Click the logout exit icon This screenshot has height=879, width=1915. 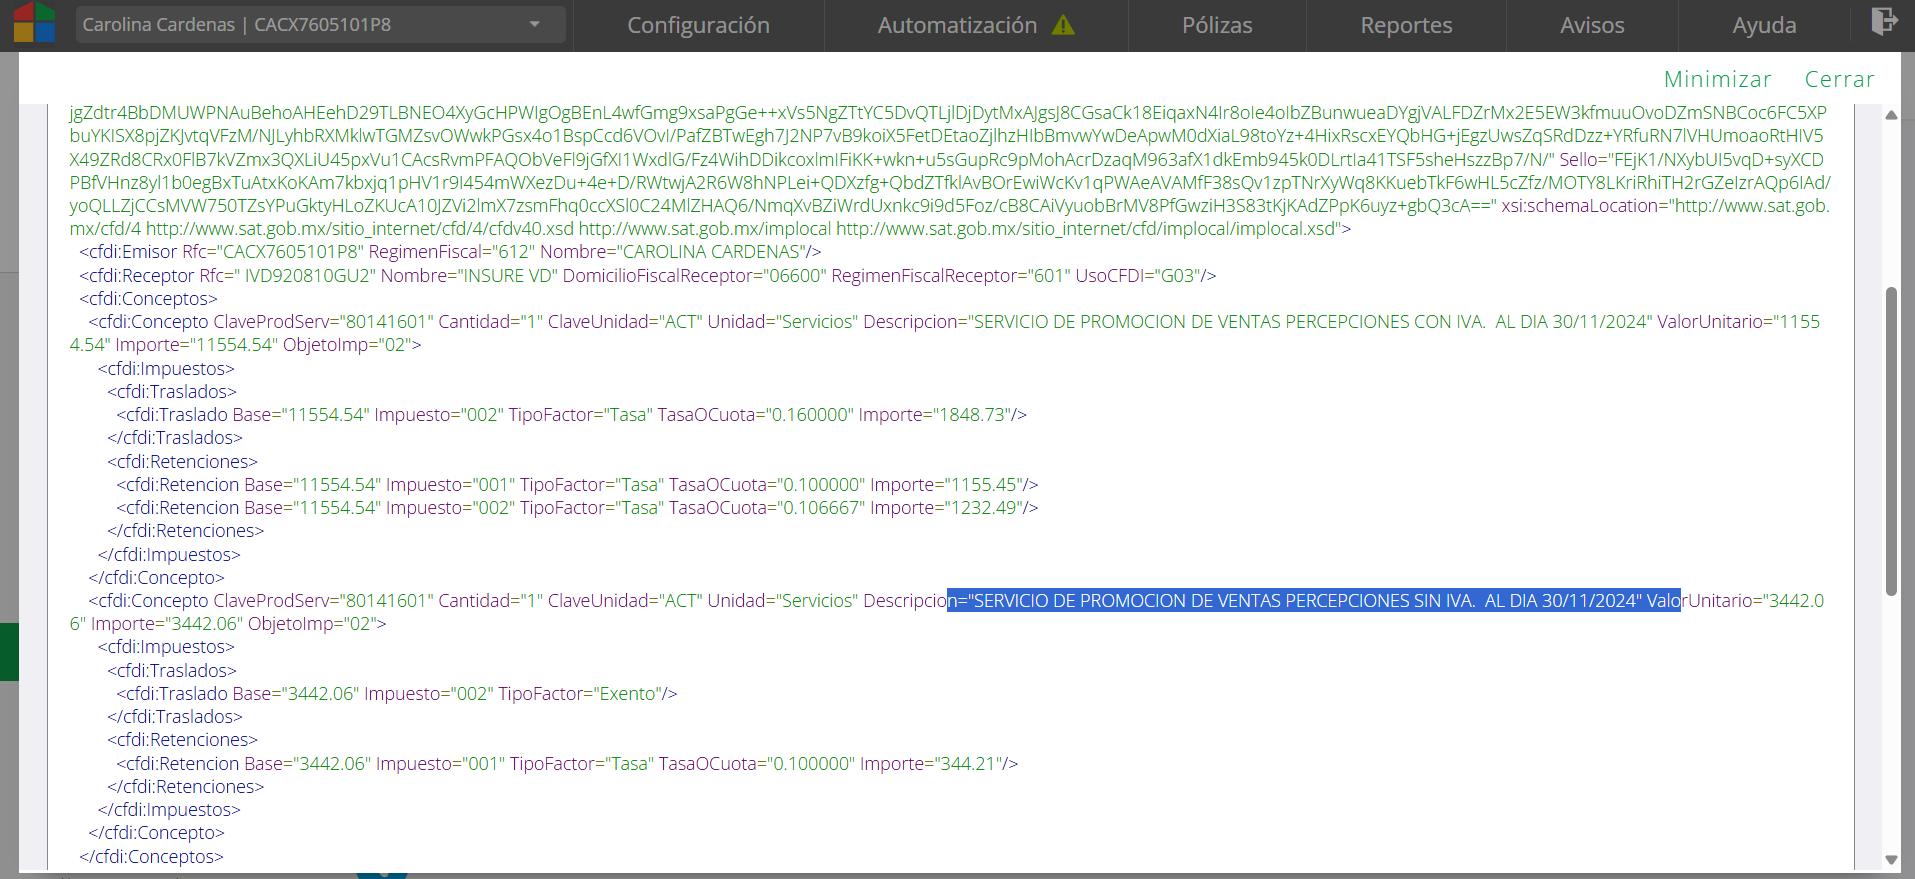1884,22
